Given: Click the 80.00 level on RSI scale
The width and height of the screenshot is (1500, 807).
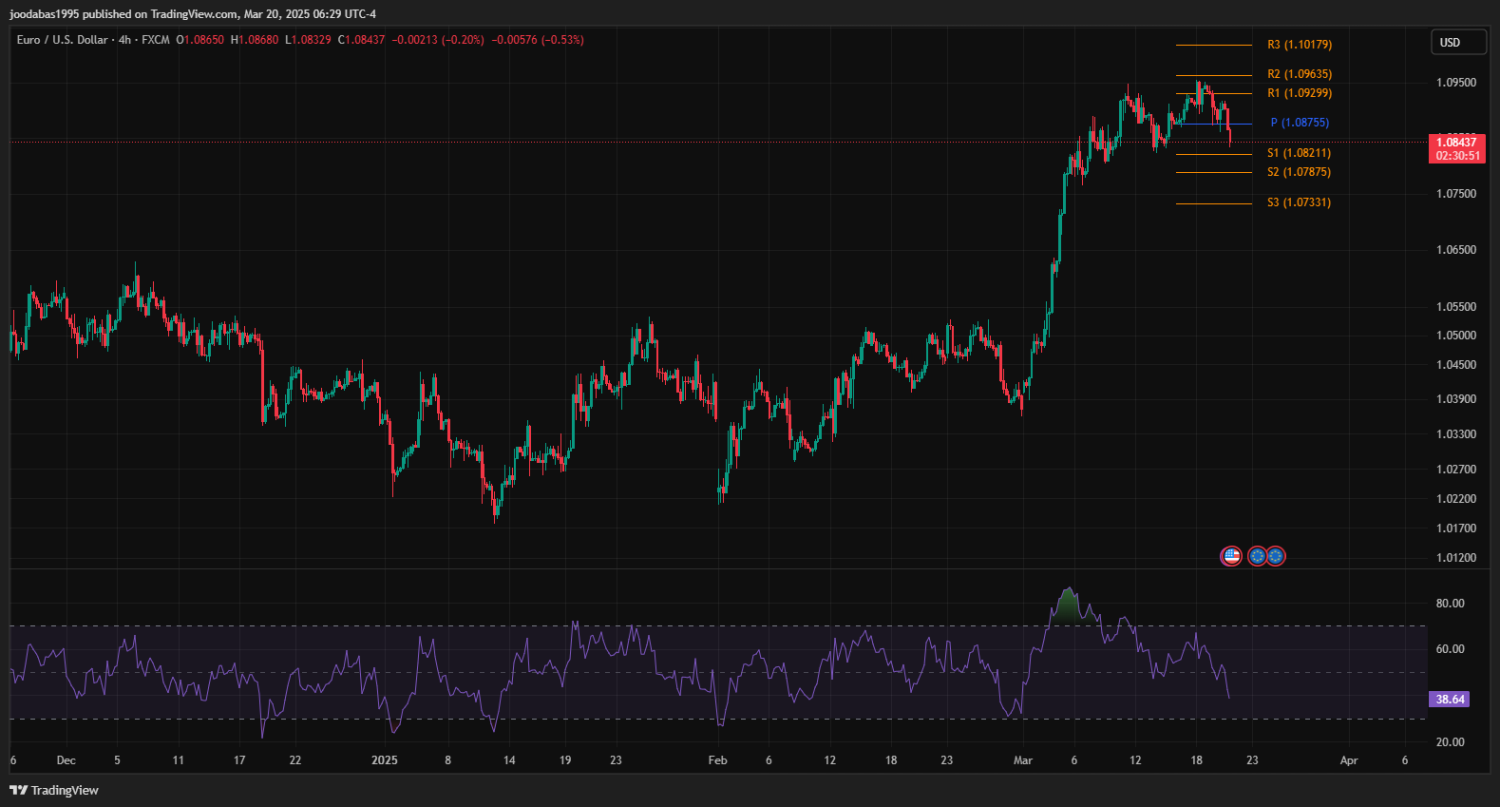Looking at the screenshot, I should (x=1449, y=603).
